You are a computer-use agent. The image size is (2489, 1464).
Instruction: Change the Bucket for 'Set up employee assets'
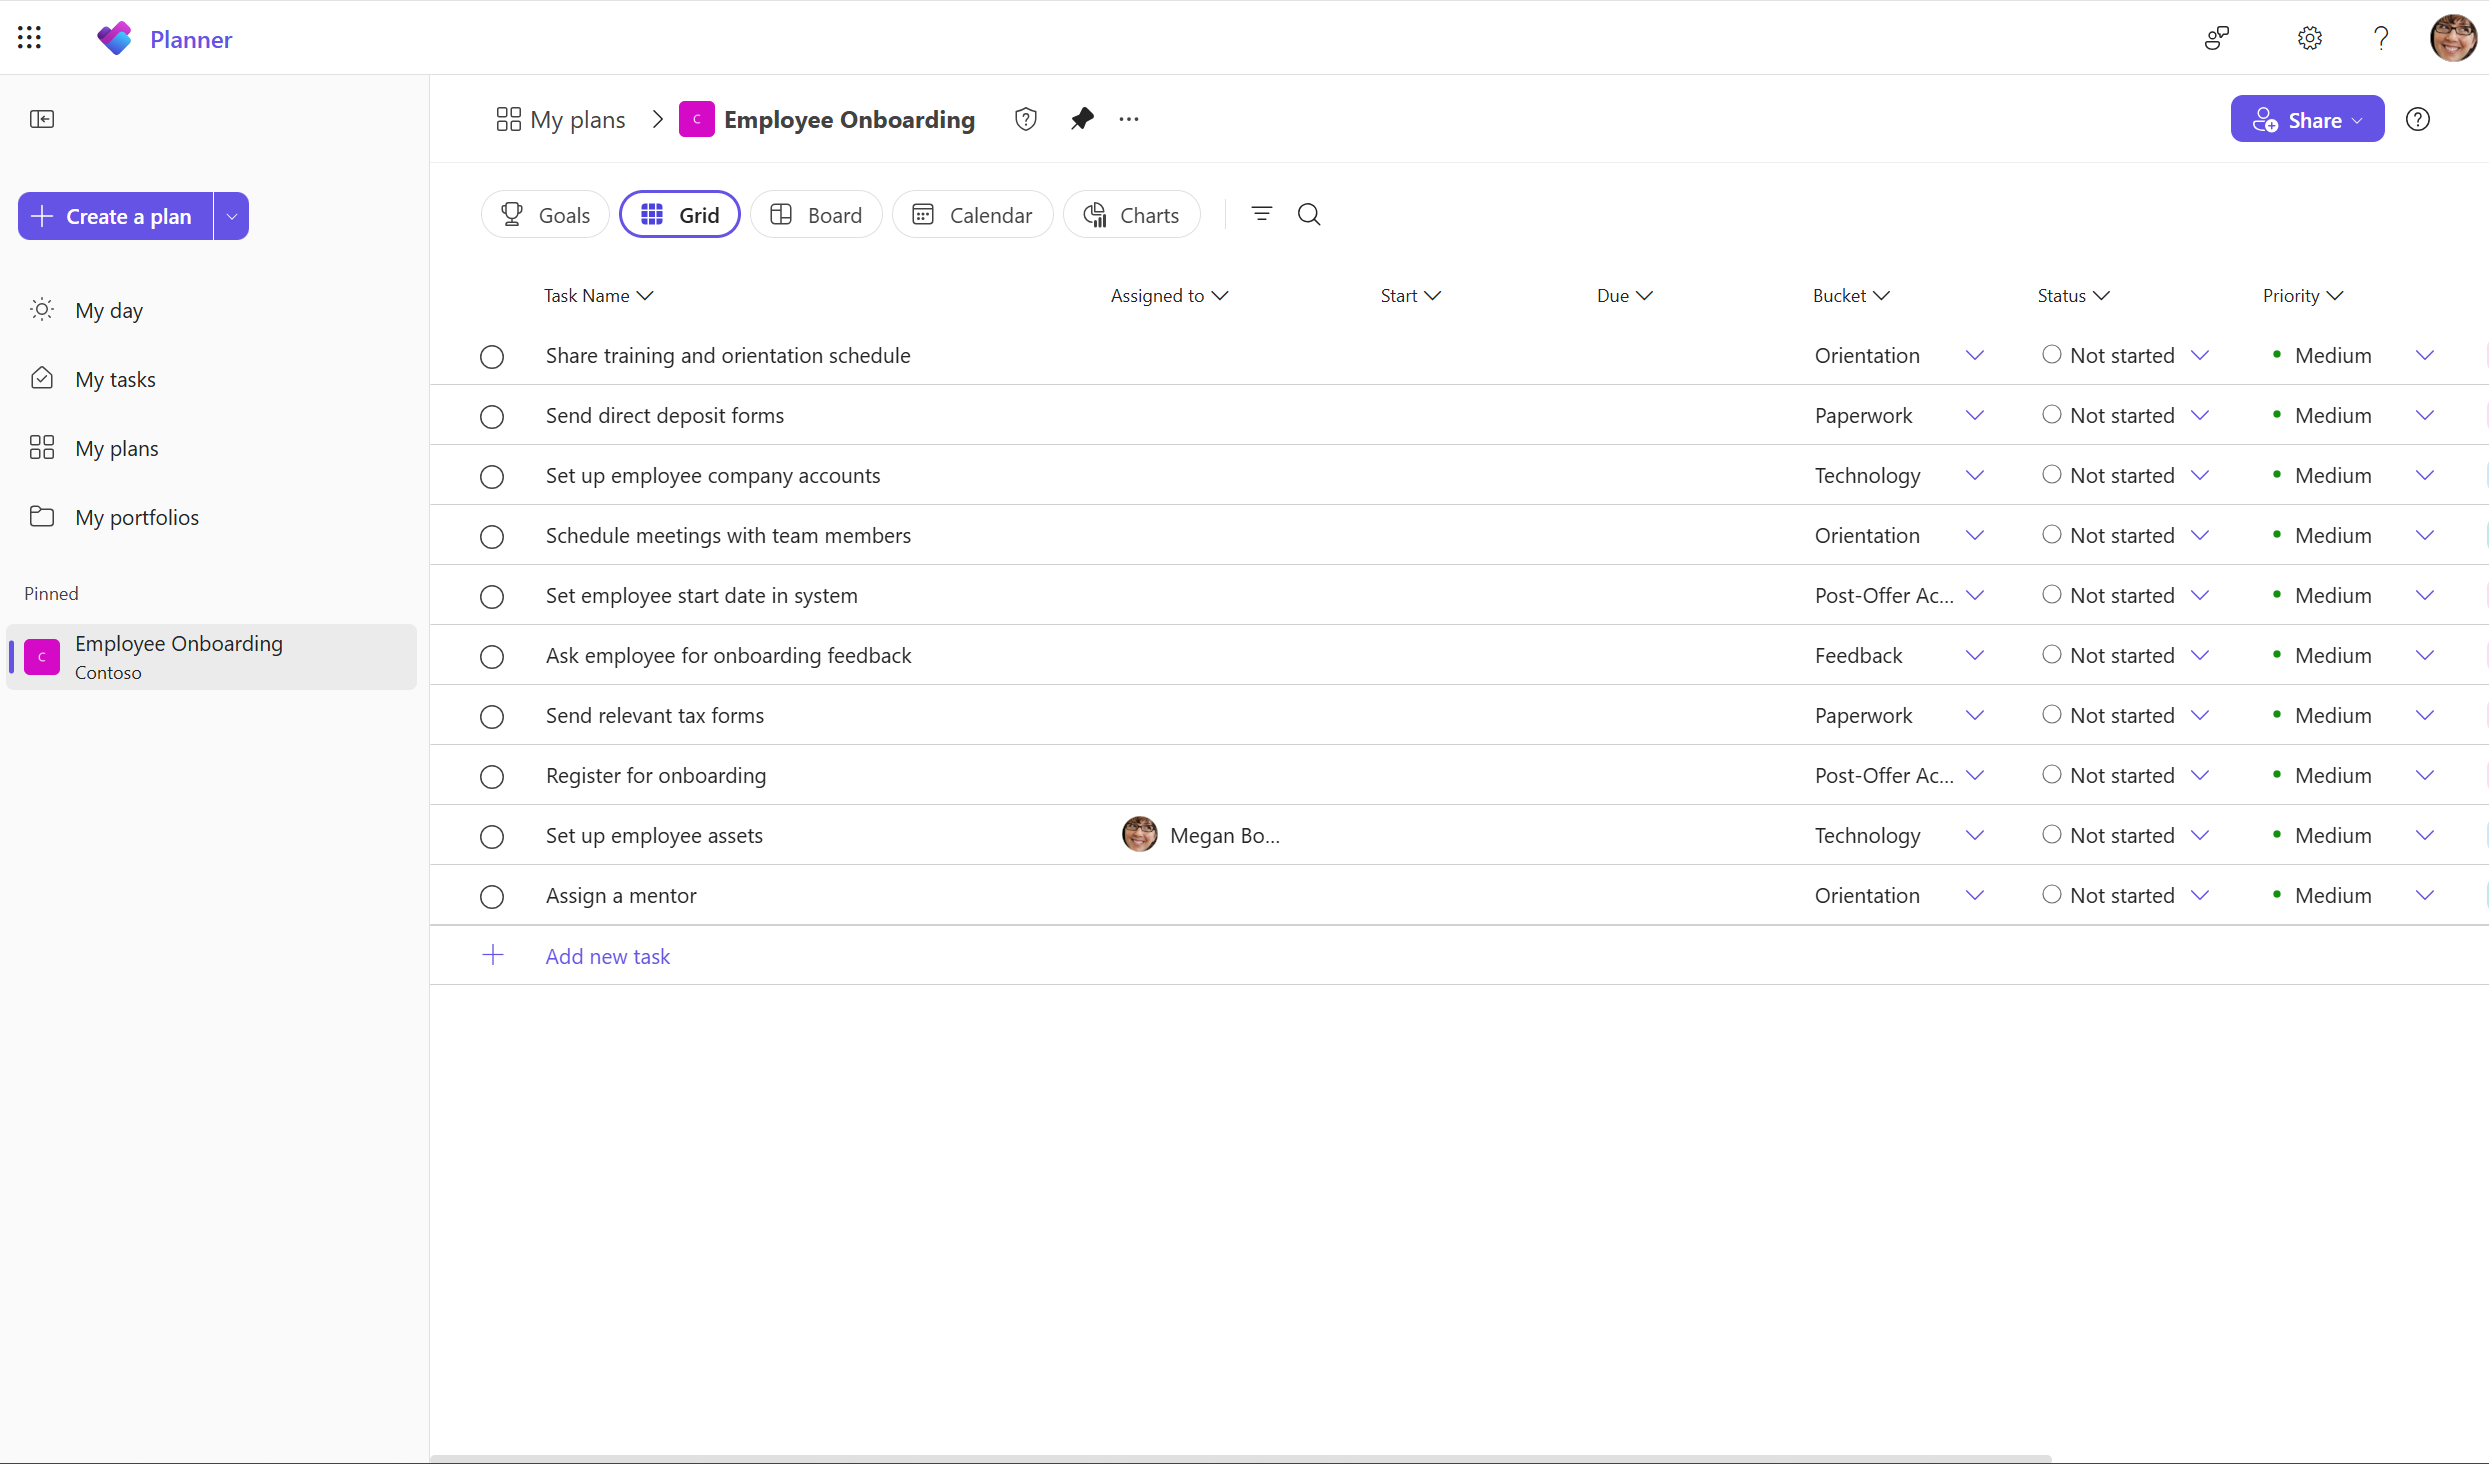pyautogui.click(x=1975, y=835)
